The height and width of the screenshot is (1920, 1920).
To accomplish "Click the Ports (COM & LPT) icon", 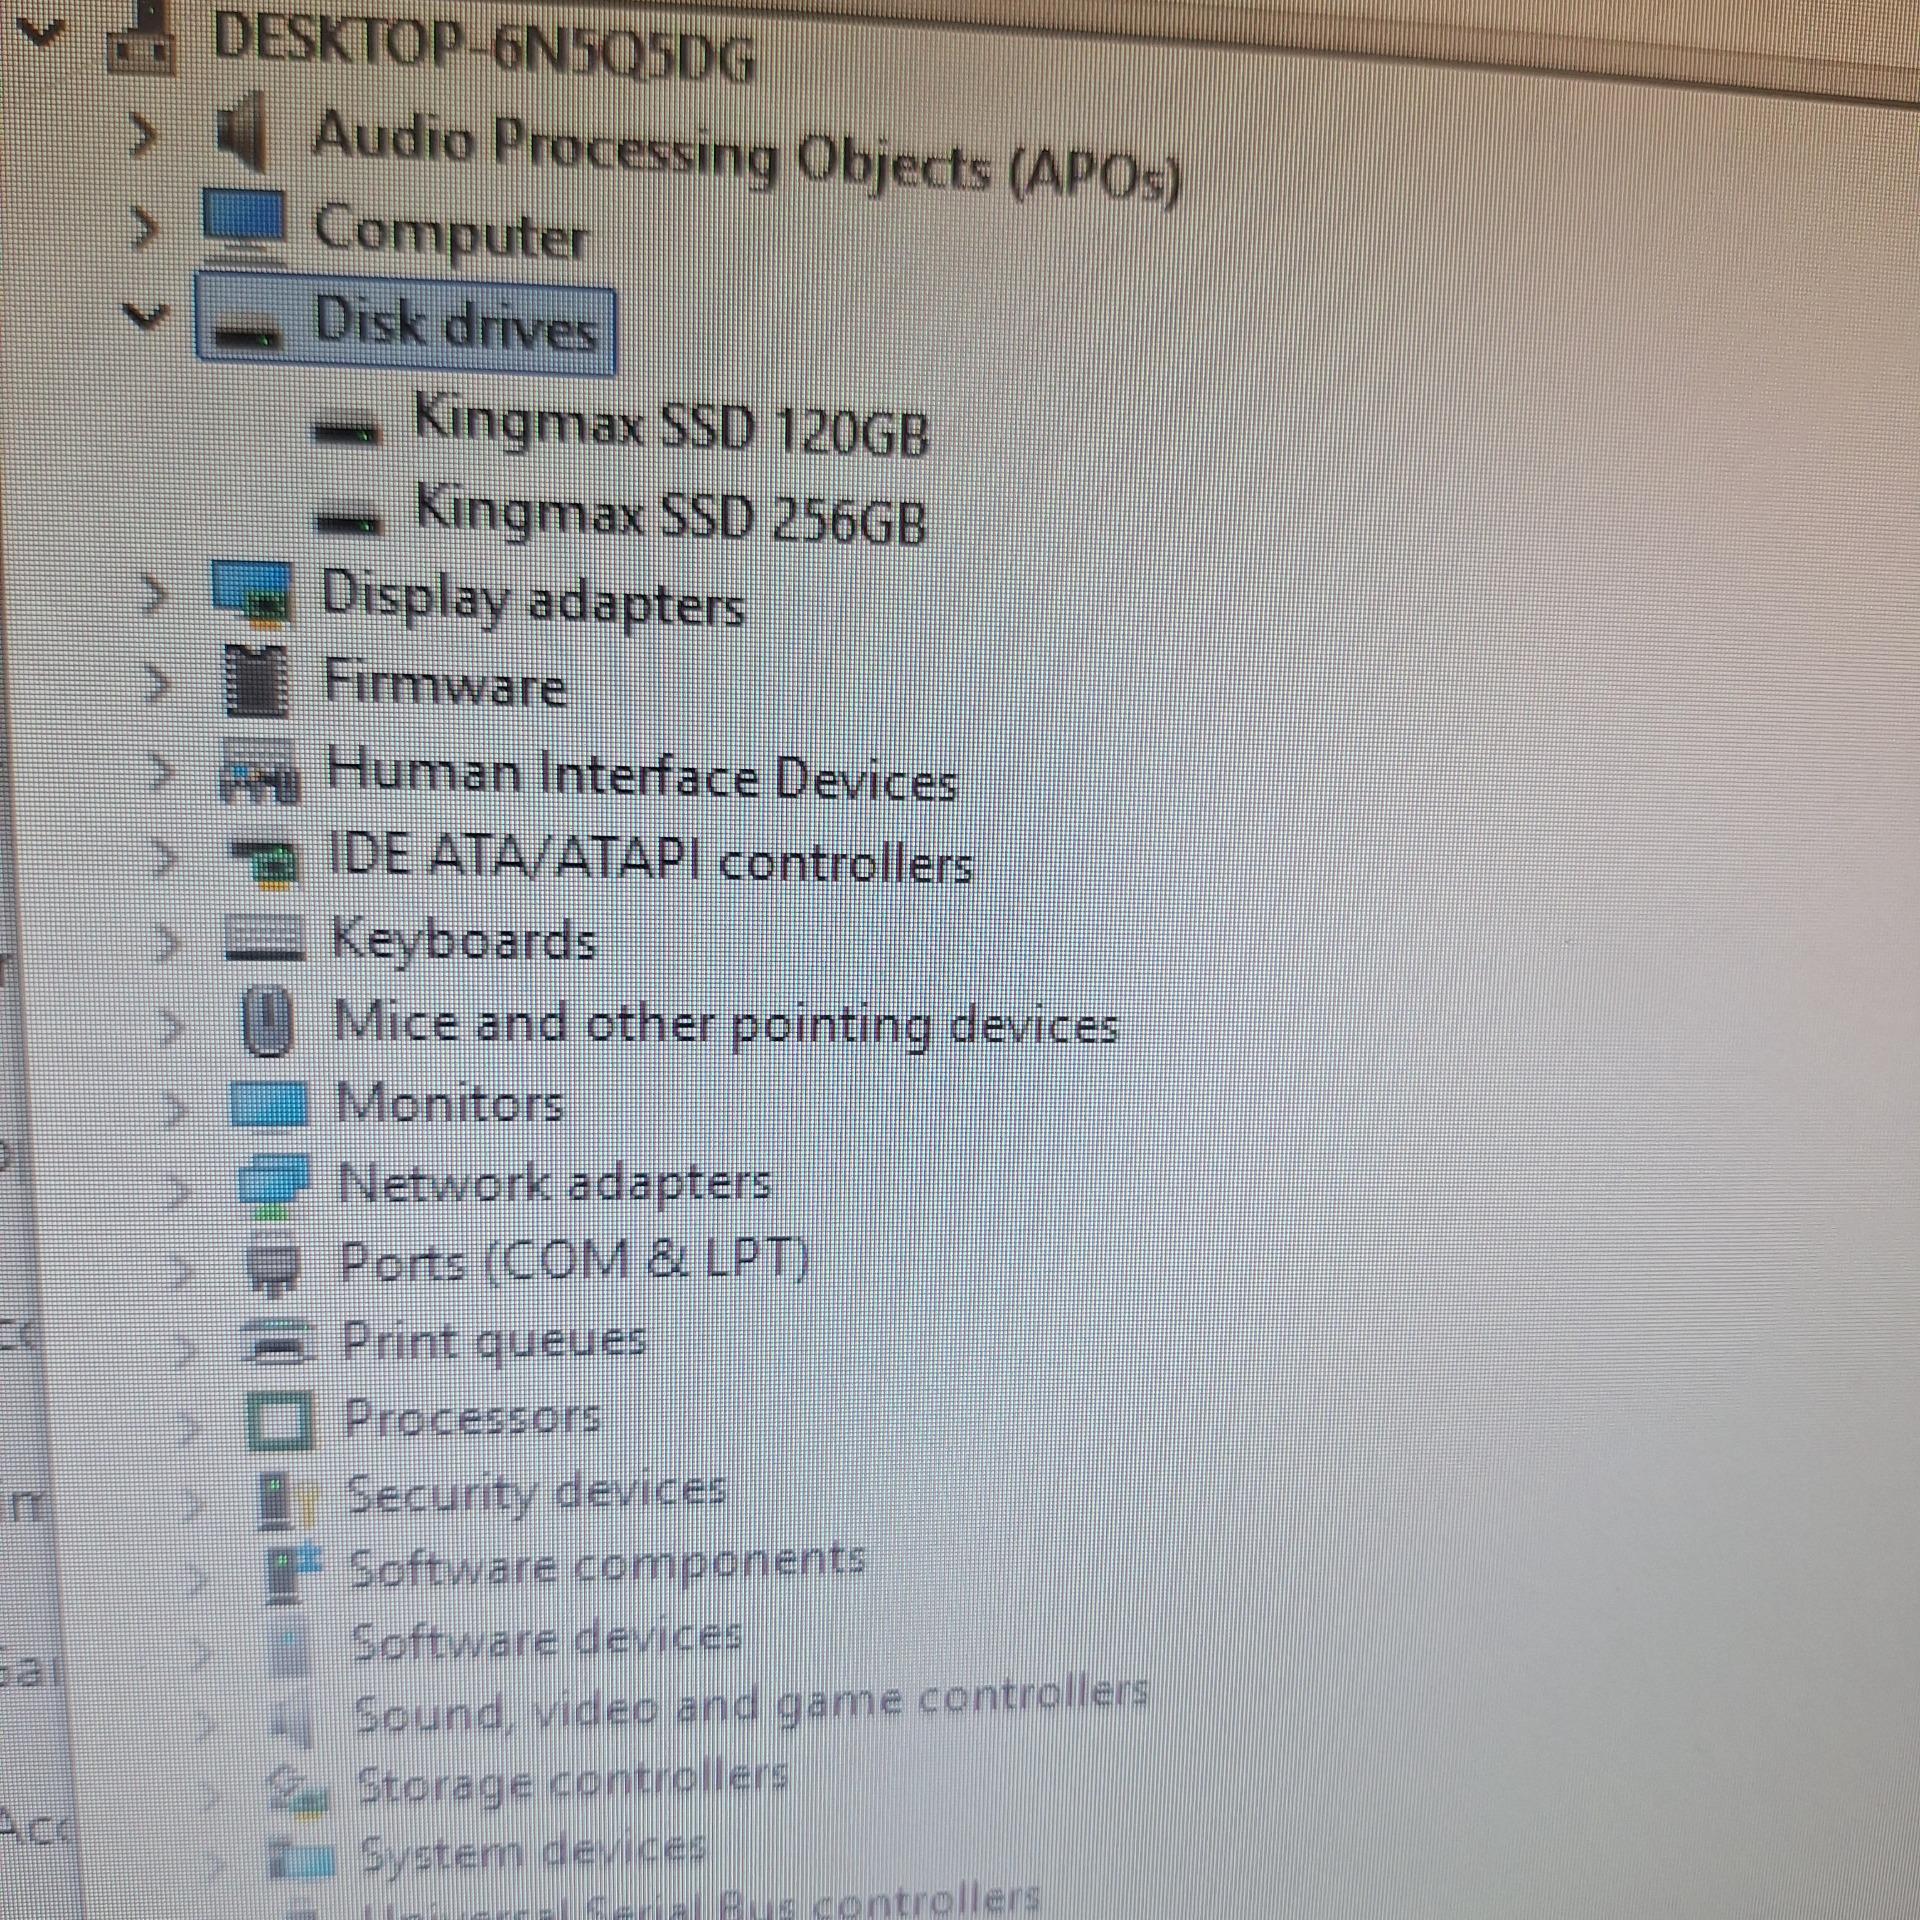I will click(x=273, y=1266).
